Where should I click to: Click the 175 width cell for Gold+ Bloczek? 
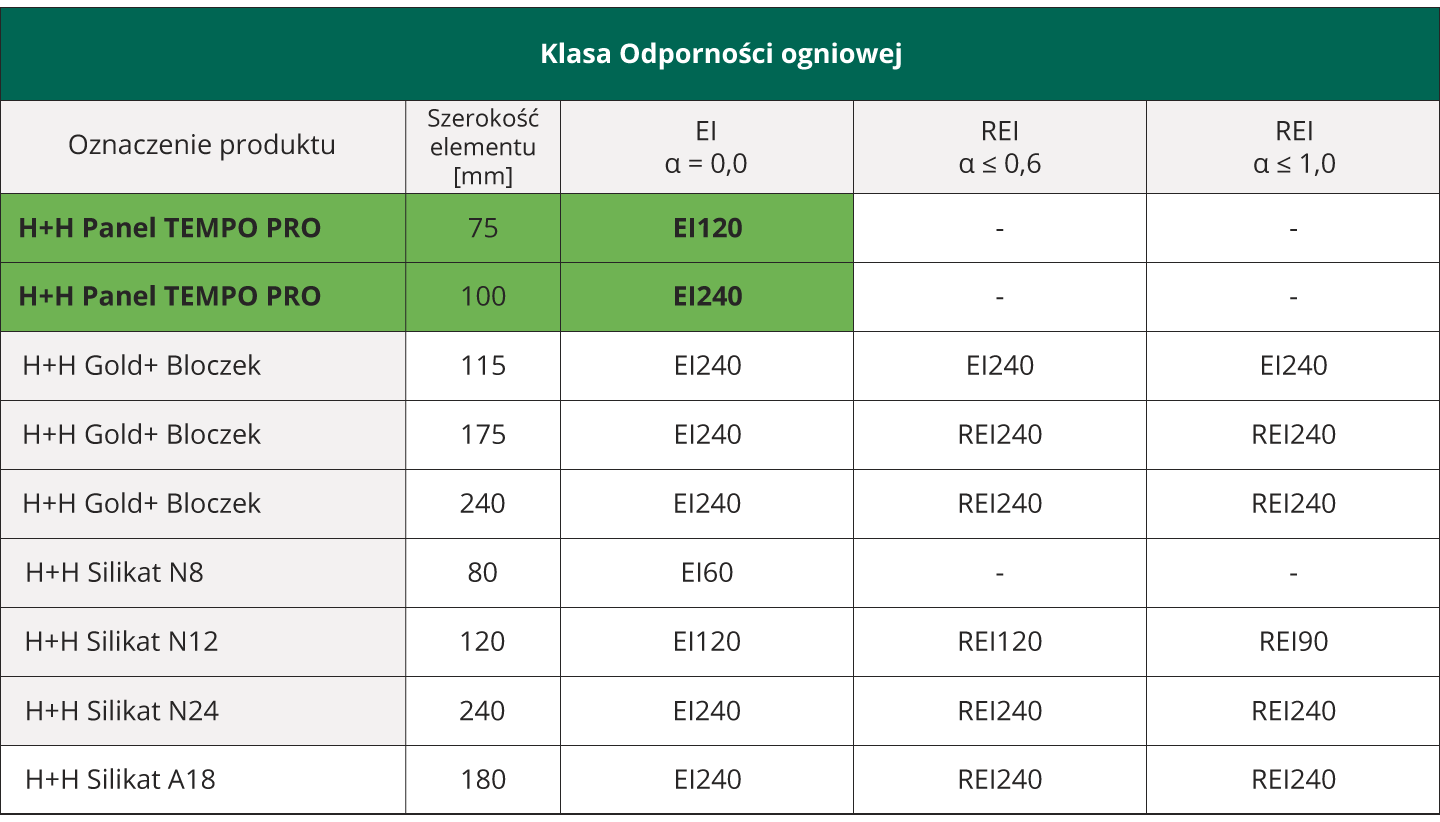point(483,435)
